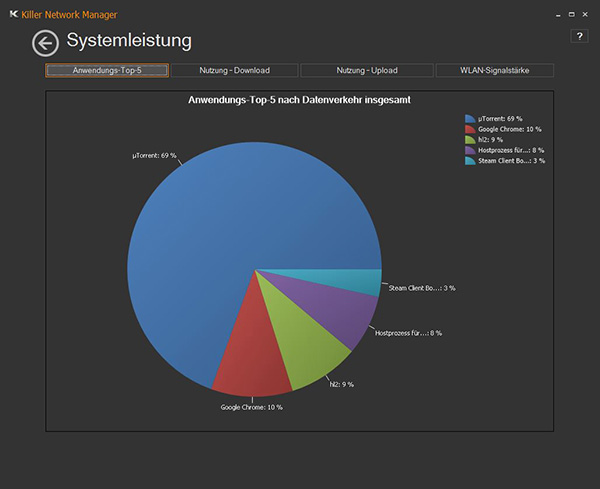Click legend text 'Hostprozess für...: 8 %'
Image resolution: width=600 pixels, height=489 pixels.
coord(511,150)
